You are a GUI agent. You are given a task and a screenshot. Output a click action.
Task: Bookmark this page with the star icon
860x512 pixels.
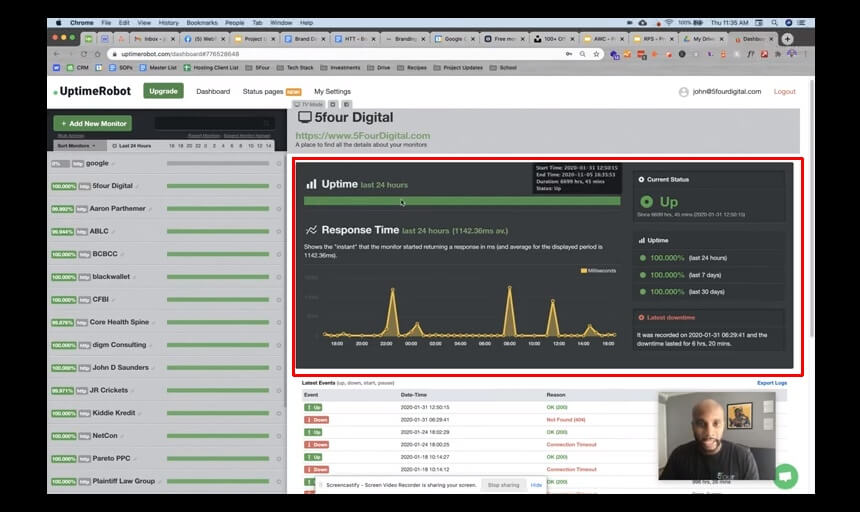click(596, 54)
